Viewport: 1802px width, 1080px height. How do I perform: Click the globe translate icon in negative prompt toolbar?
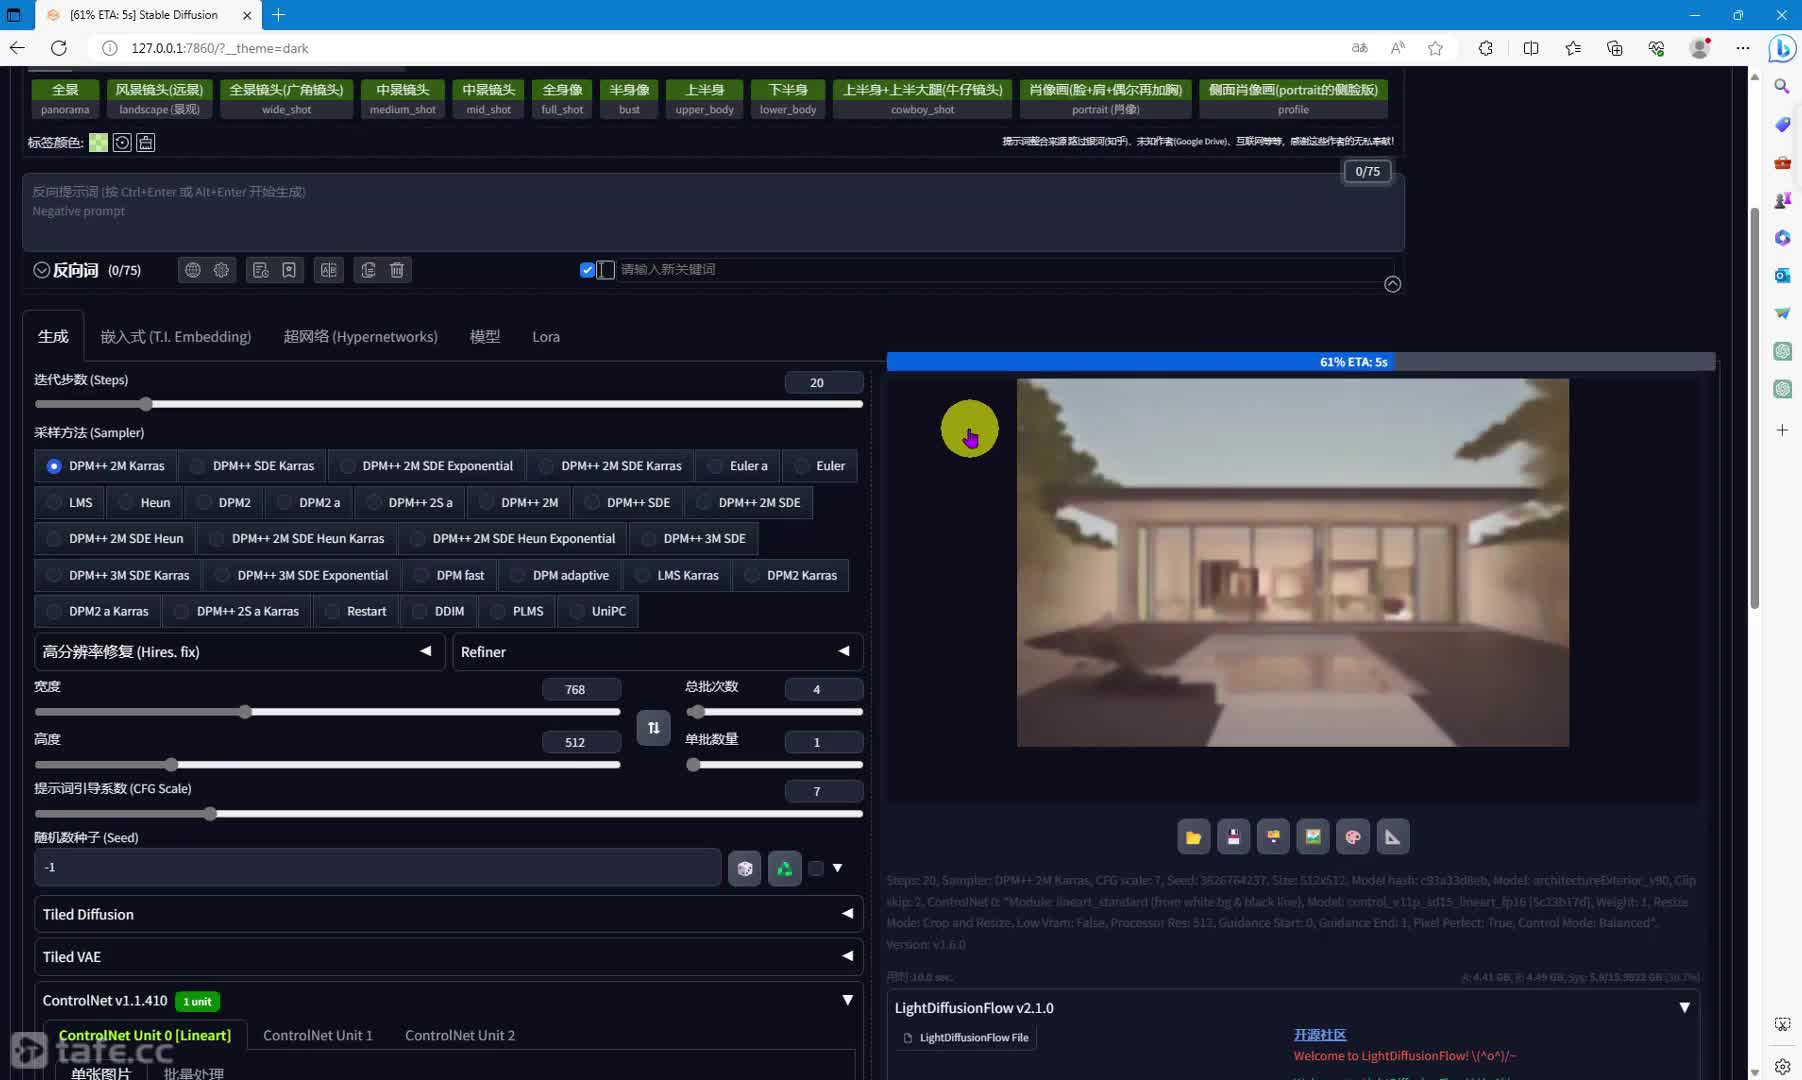pyautogui.click(x=193, y=270)
